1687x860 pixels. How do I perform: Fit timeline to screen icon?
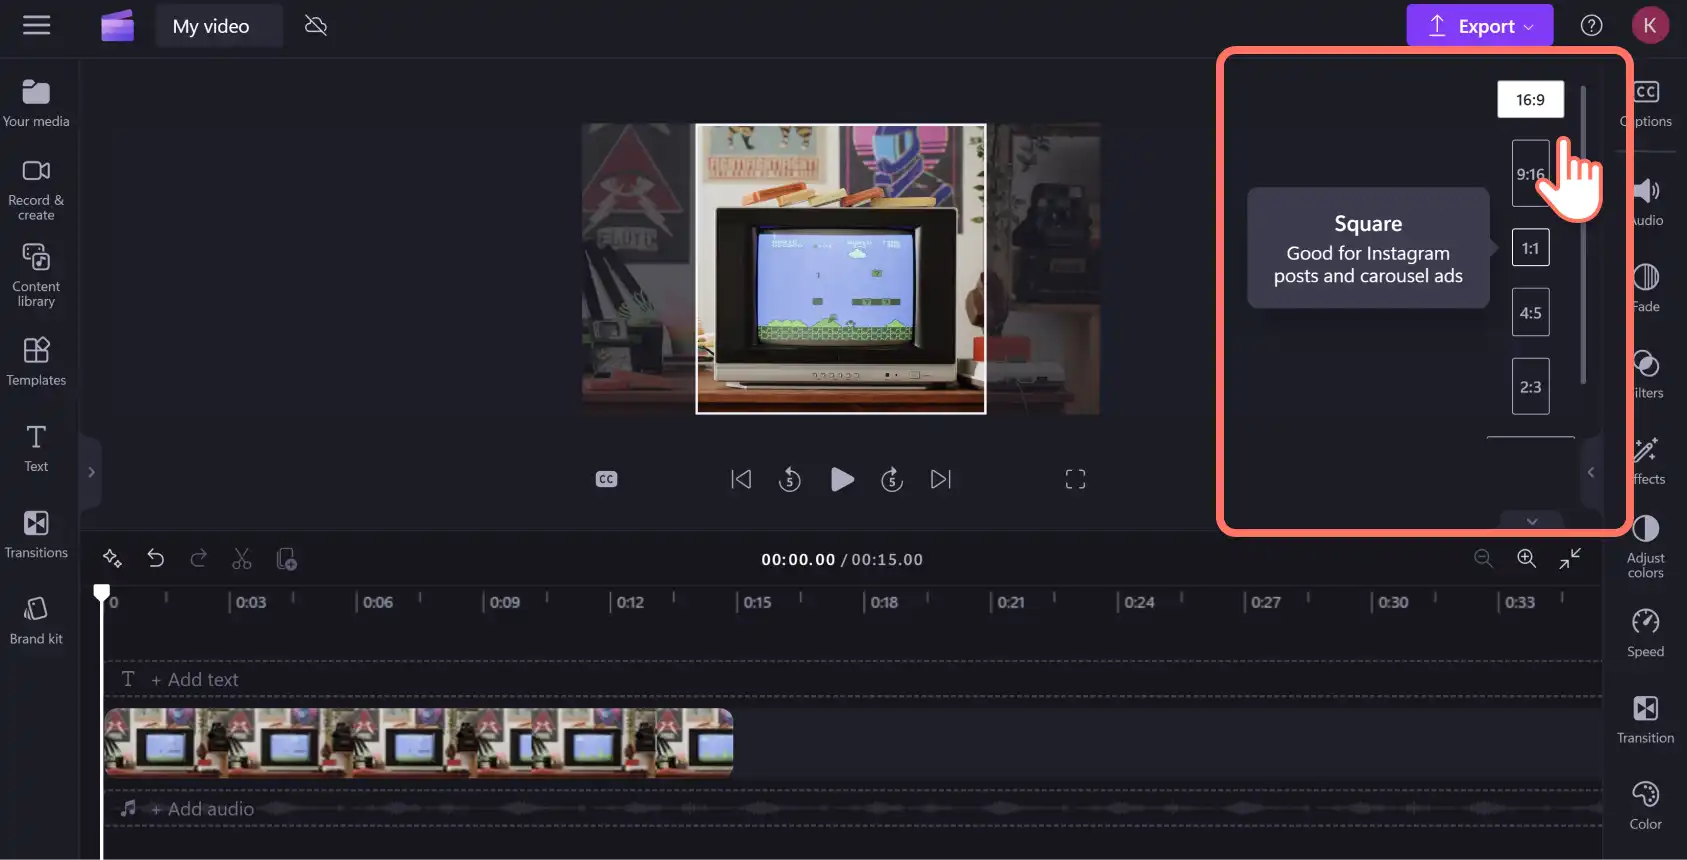coord(1570,558)
